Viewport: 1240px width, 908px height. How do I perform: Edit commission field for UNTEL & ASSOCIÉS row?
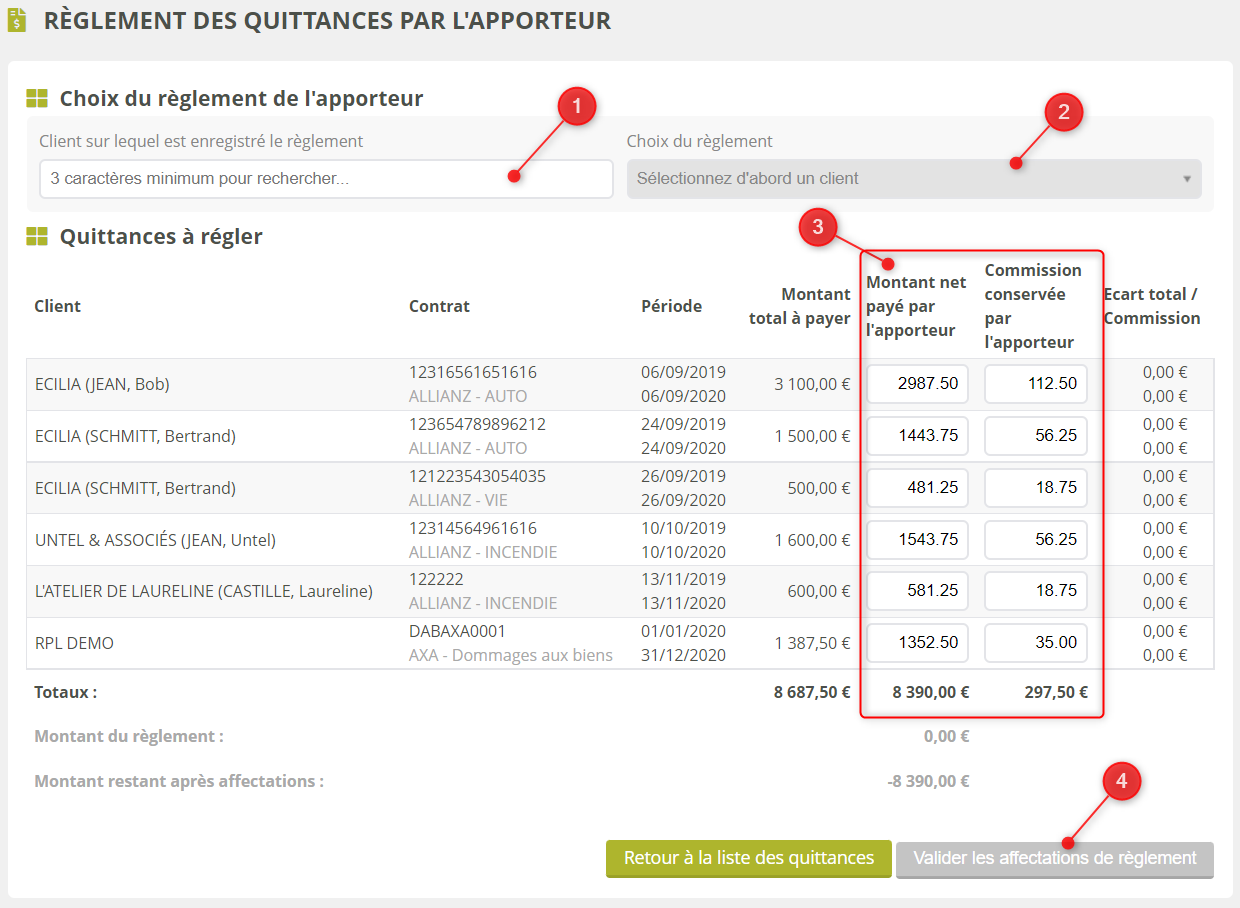tap(1035, 540)
